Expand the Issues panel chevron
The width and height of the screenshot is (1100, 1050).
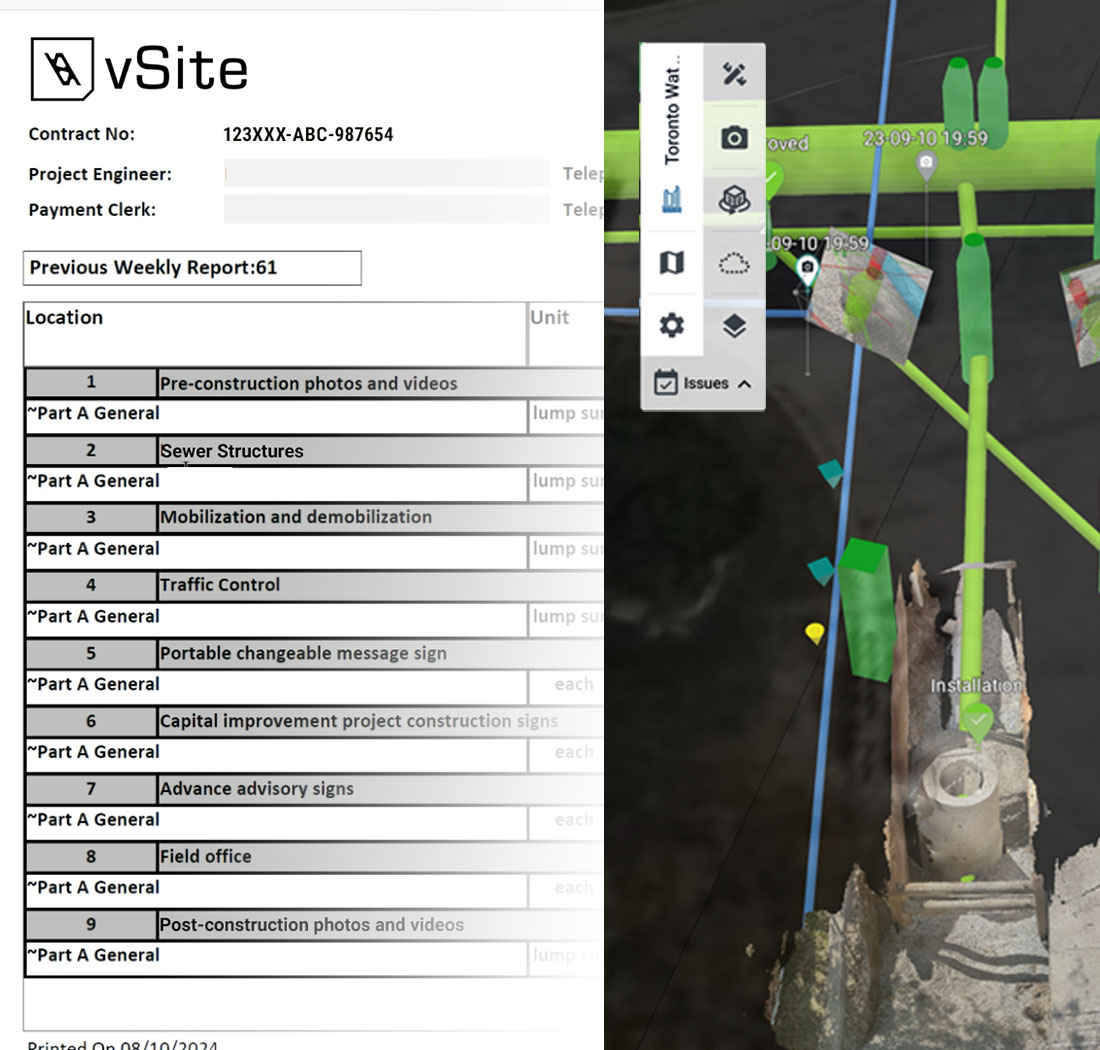point(744,383)
